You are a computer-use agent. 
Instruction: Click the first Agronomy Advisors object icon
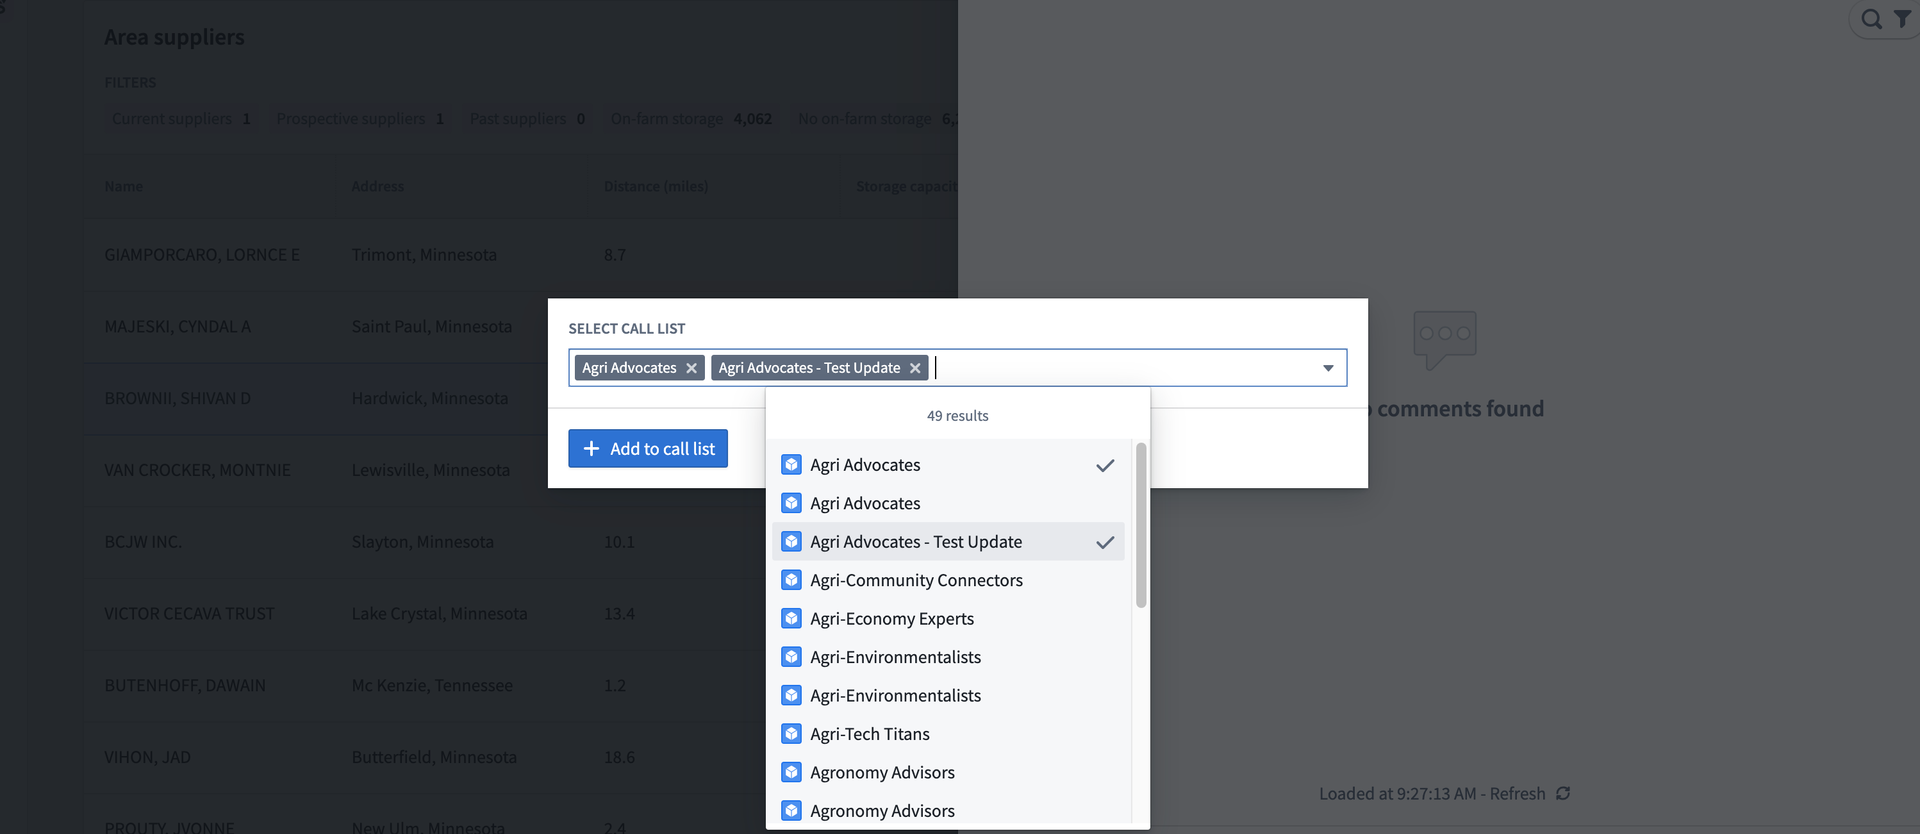[791, 772]
